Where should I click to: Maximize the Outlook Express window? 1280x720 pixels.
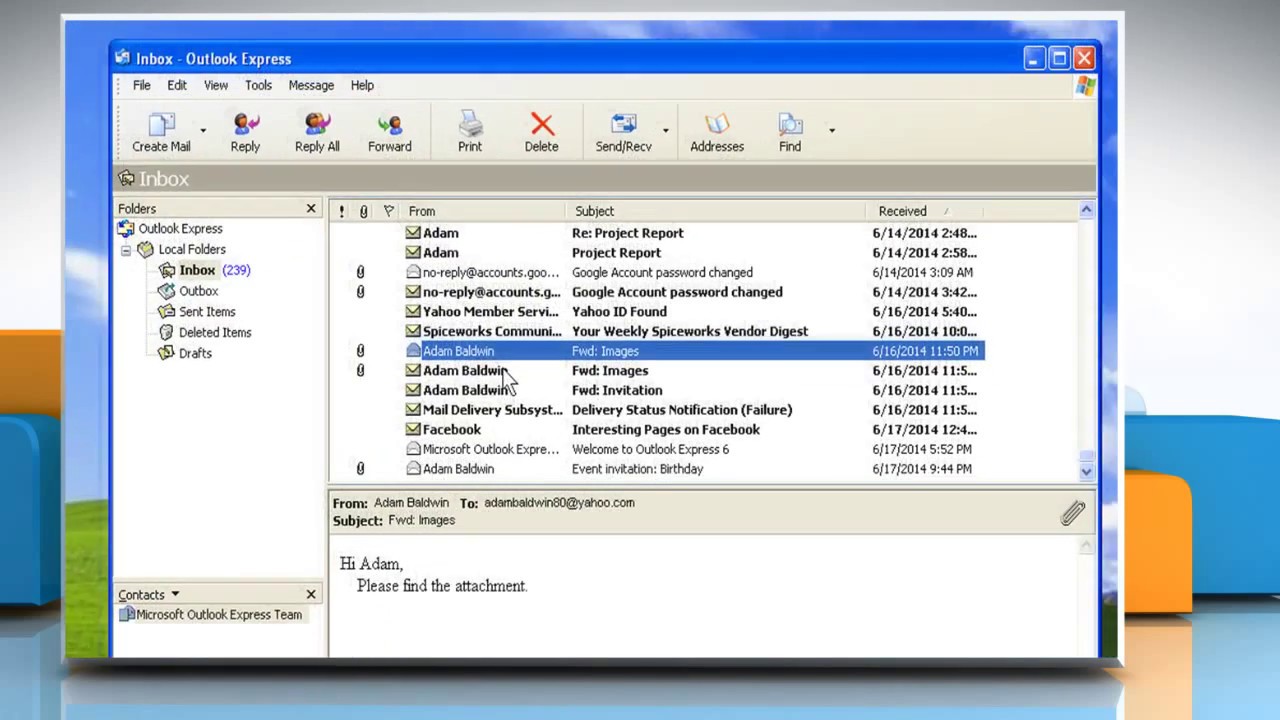pos(1059,59)
